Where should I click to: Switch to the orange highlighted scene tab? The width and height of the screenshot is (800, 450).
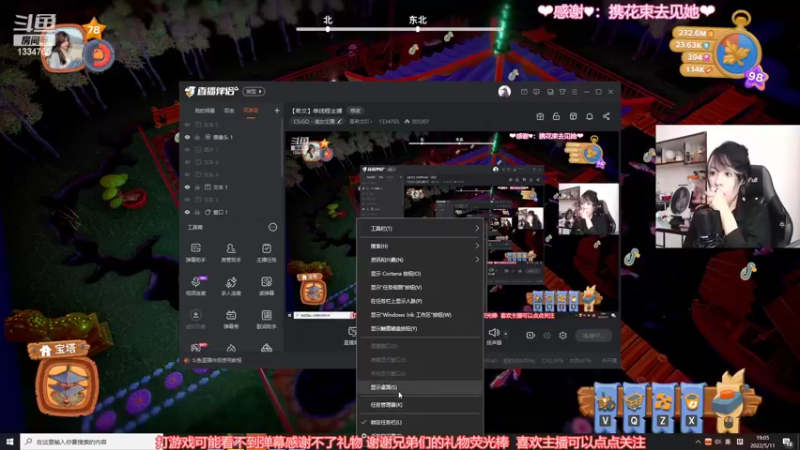[251, 111]
